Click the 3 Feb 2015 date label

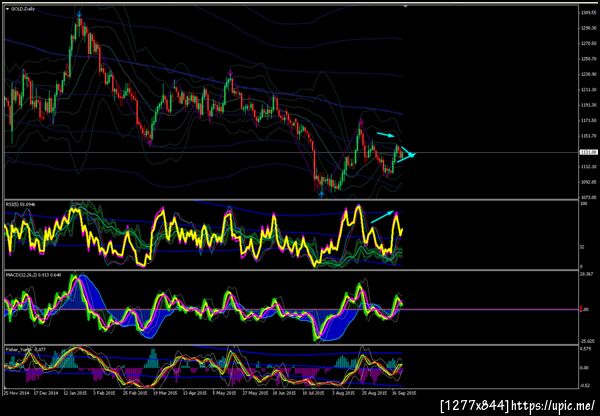[105, 393]
